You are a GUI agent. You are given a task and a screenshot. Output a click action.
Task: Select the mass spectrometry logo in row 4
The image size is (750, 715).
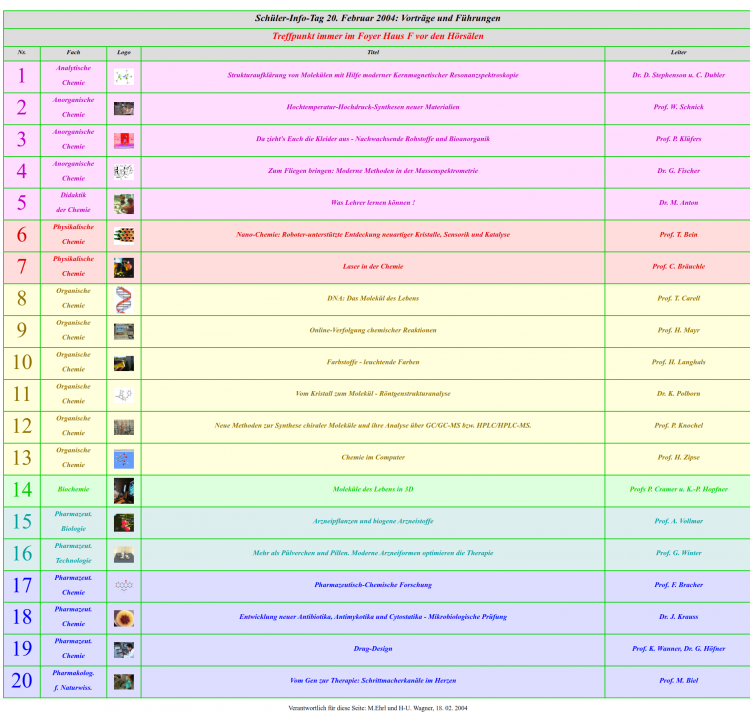pyautogui.click(x=123, y=171)
